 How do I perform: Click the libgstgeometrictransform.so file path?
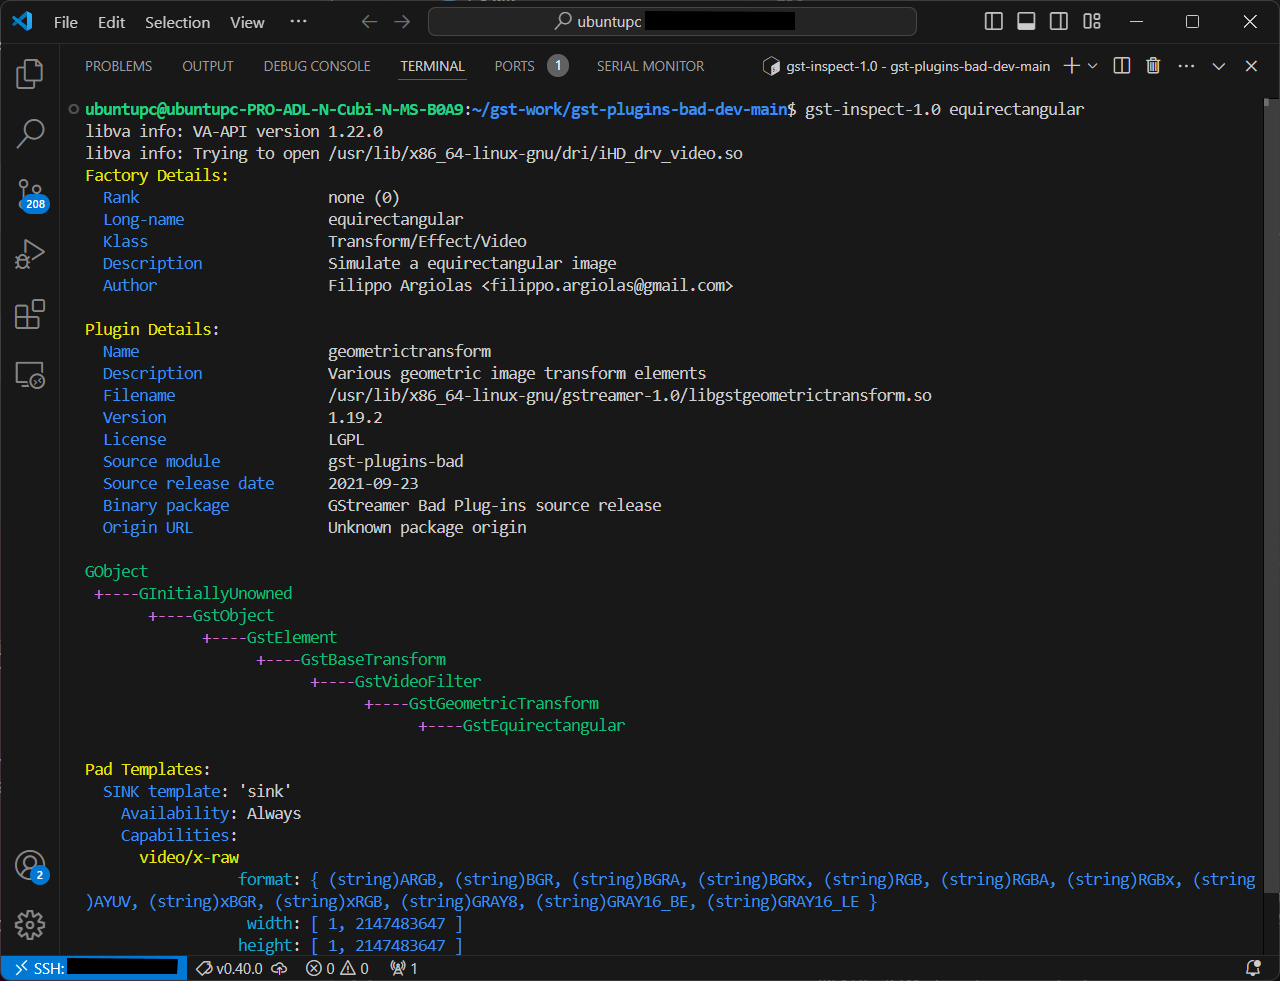point(630,395)
